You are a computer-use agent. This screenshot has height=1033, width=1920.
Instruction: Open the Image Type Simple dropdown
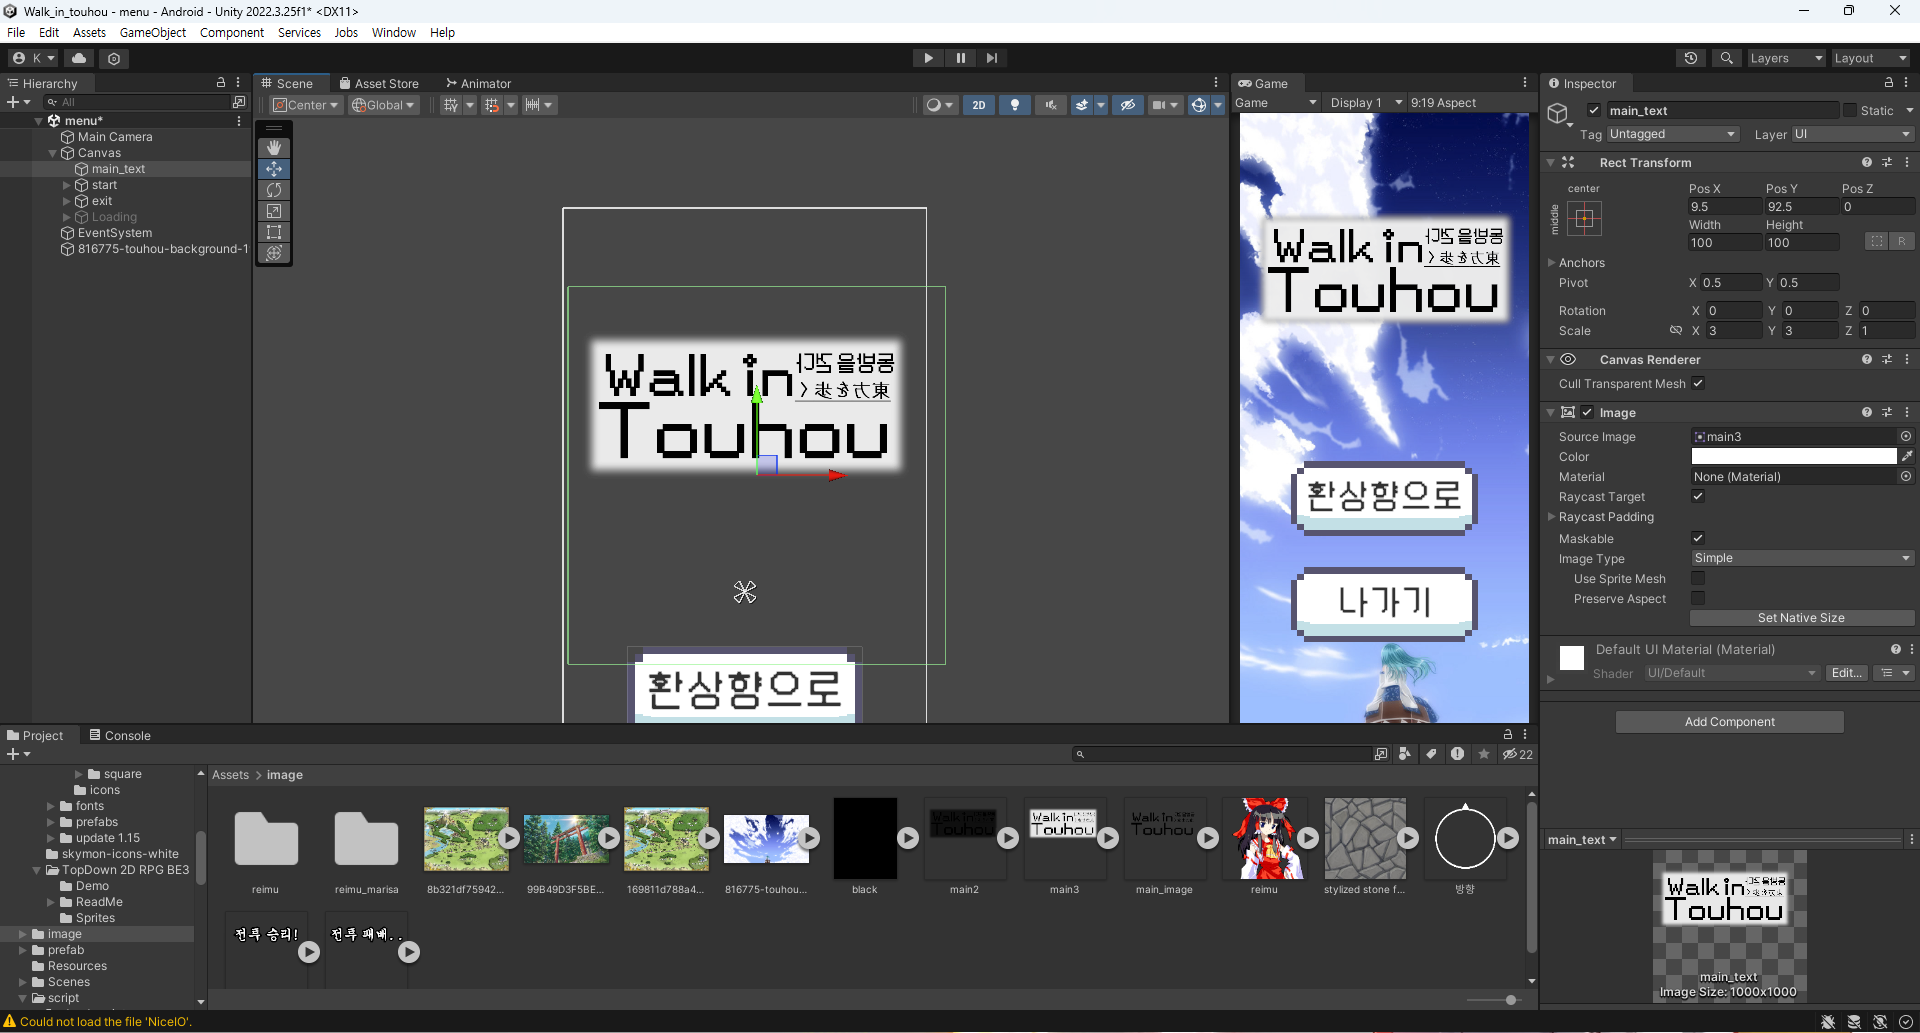1802,558
